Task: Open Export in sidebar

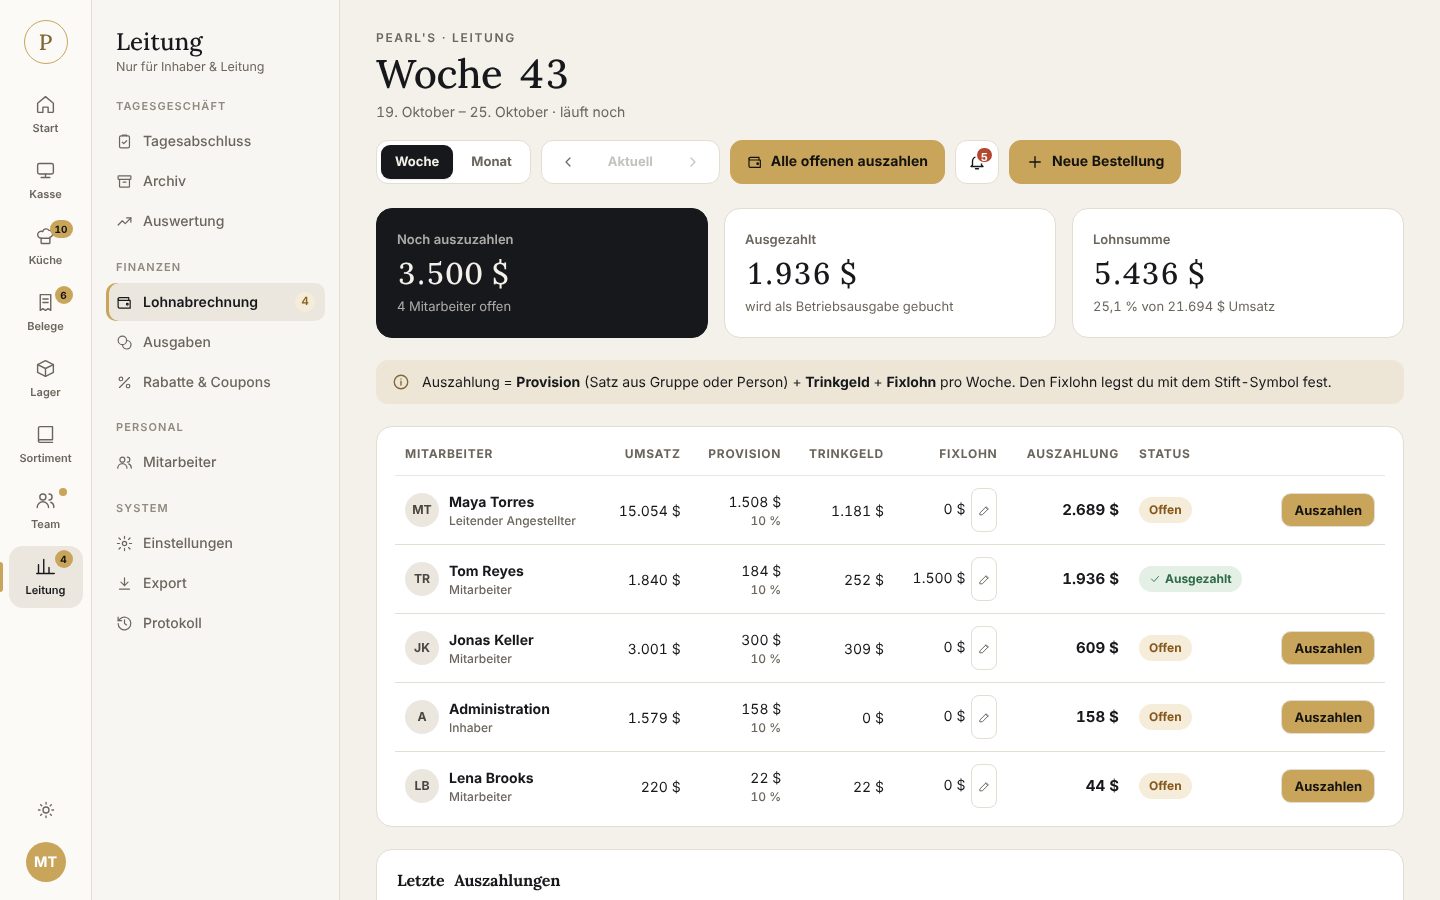Action: [x=215, y=583]
